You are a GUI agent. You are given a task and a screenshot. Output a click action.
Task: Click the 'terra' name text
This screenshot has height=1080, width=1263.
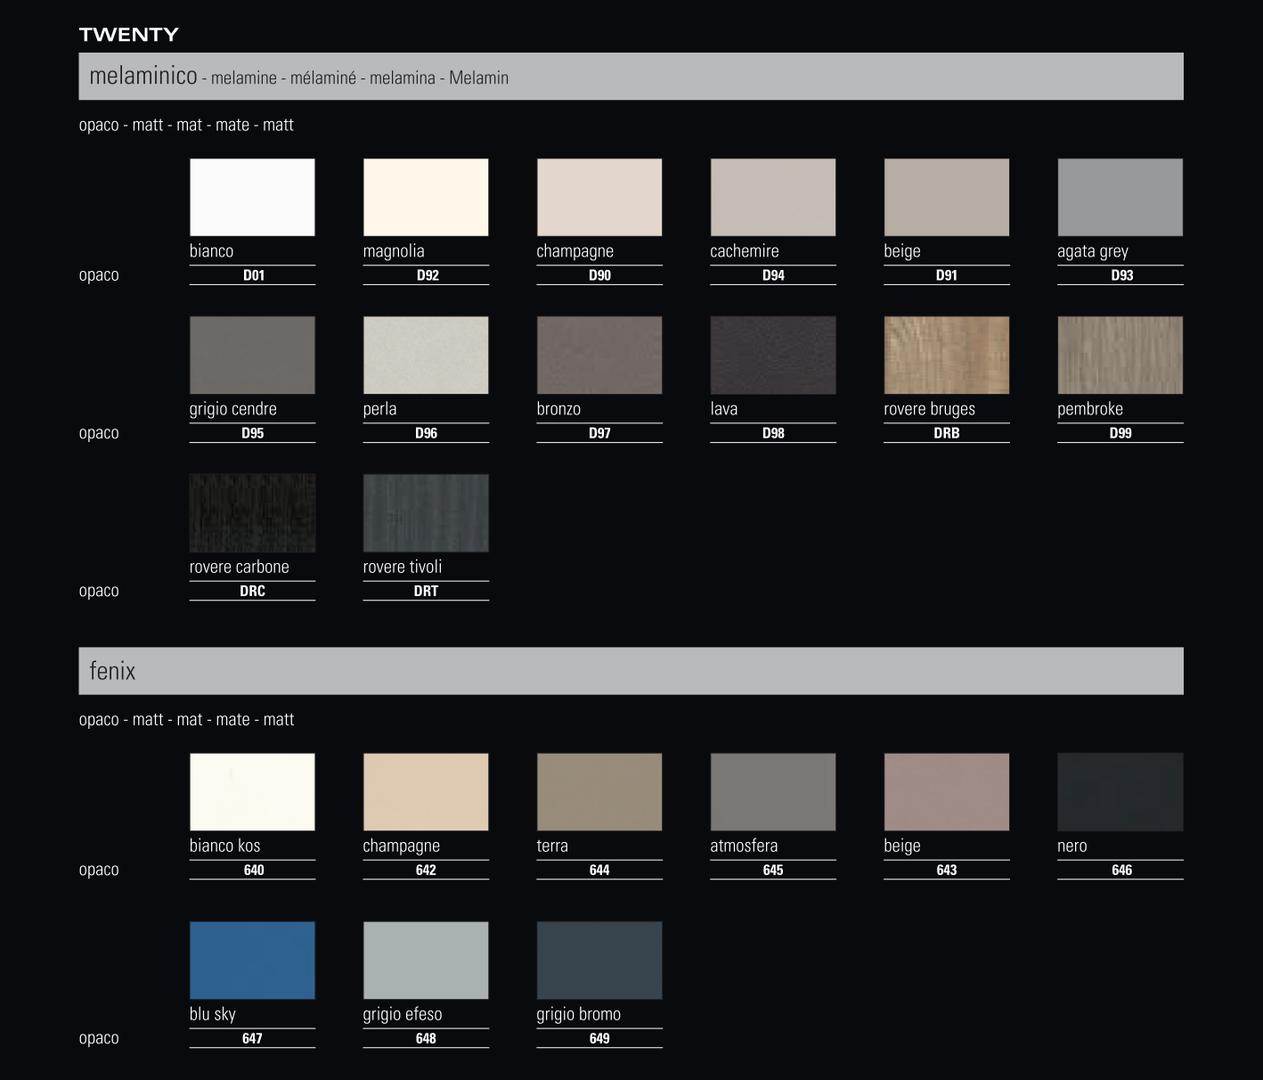(552, 846)
